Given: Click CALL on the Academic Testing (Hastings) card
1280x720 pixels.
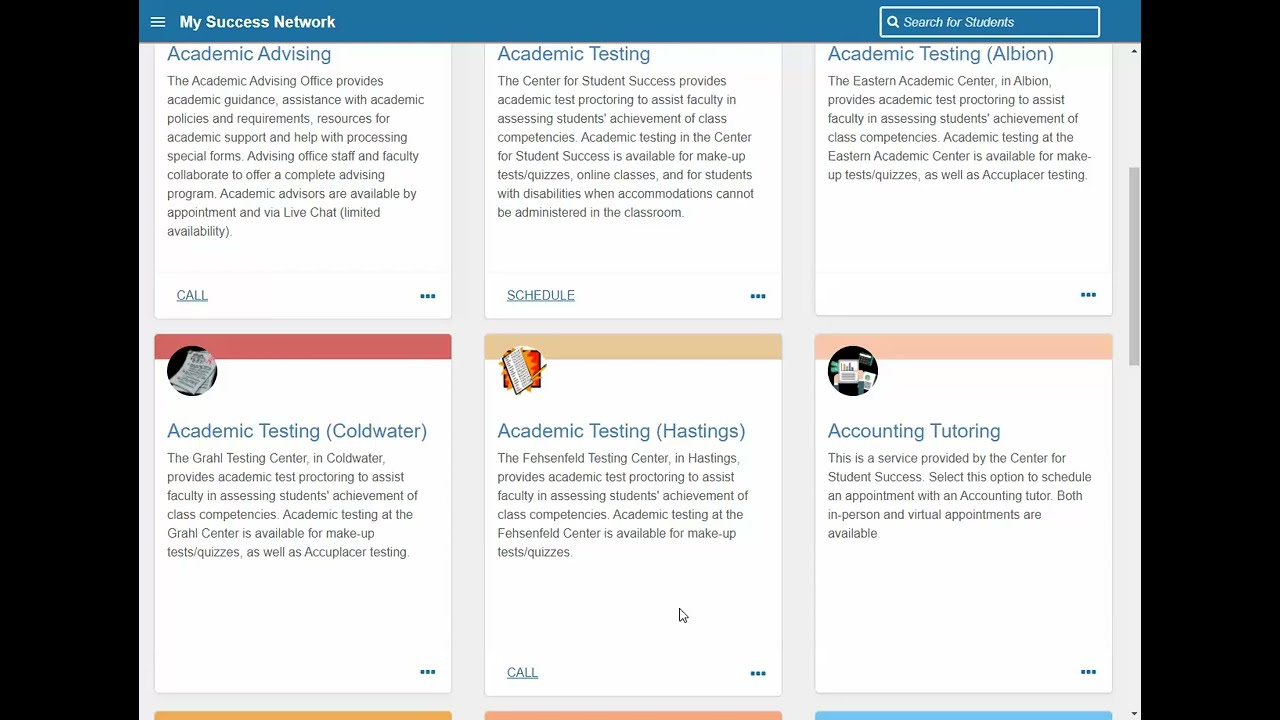Looking at the screenshot, I should point(522,673).
